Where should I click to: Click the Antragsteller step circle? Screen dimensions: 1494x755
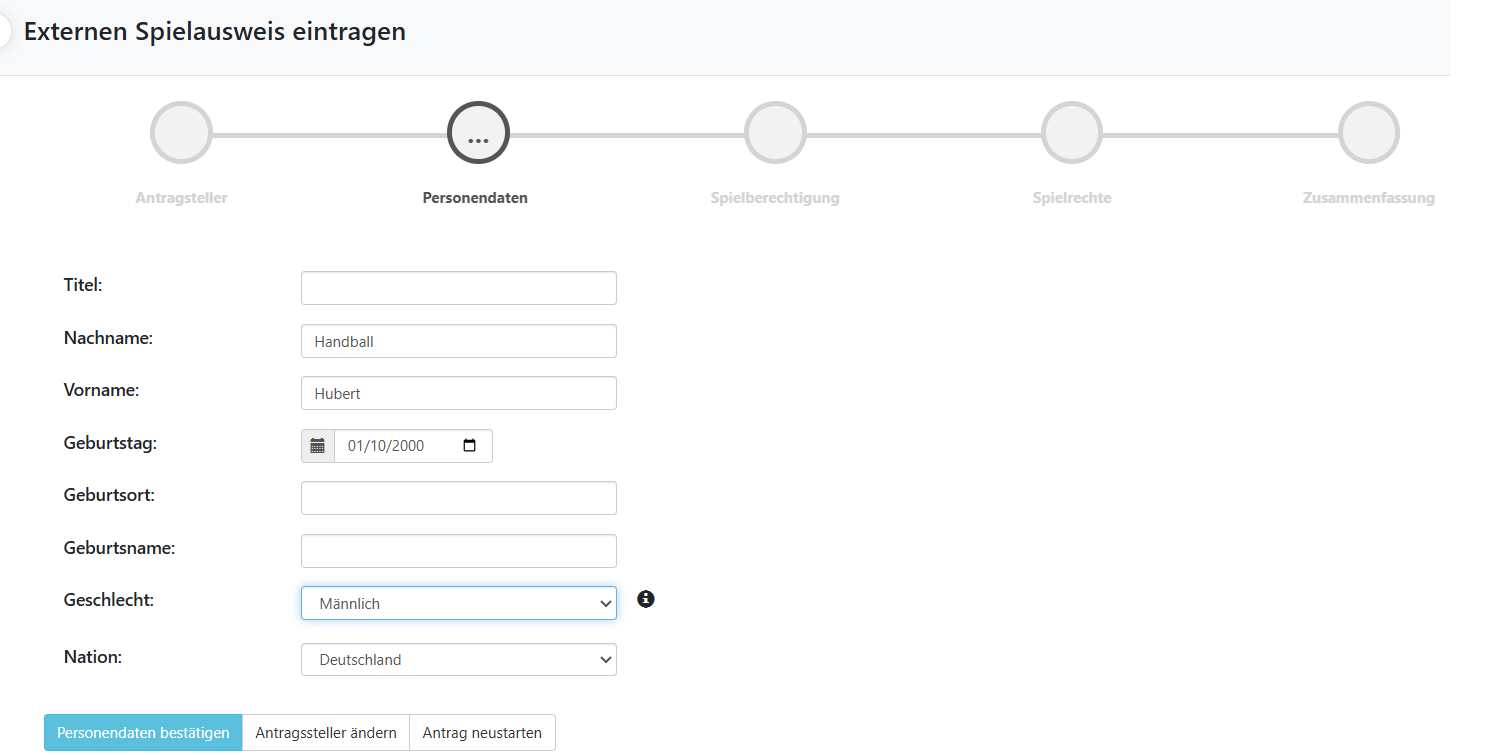click(181, 133)
